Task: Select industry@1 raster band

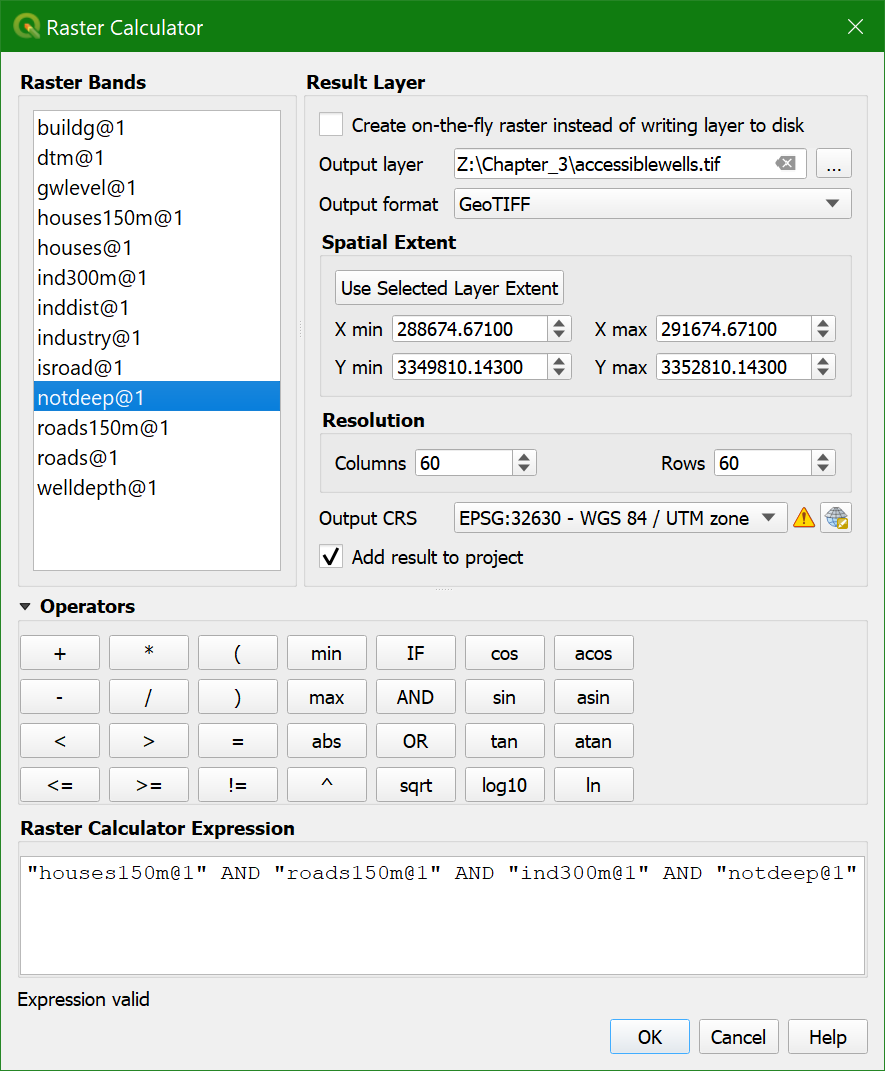Action: [157, 338]
